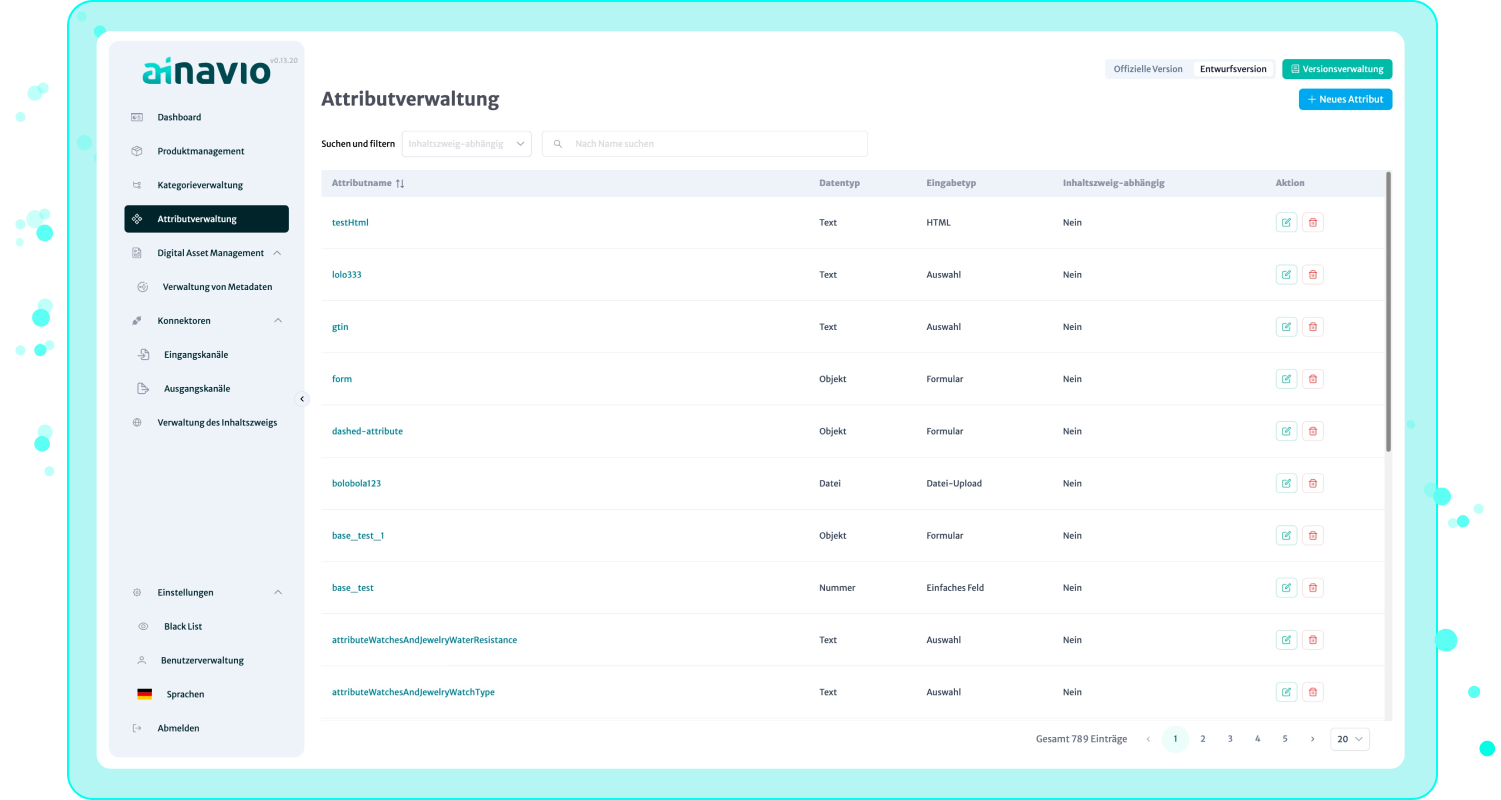
Task: Open Eingangskanäle menu item
Action: [x=196, y=354]
